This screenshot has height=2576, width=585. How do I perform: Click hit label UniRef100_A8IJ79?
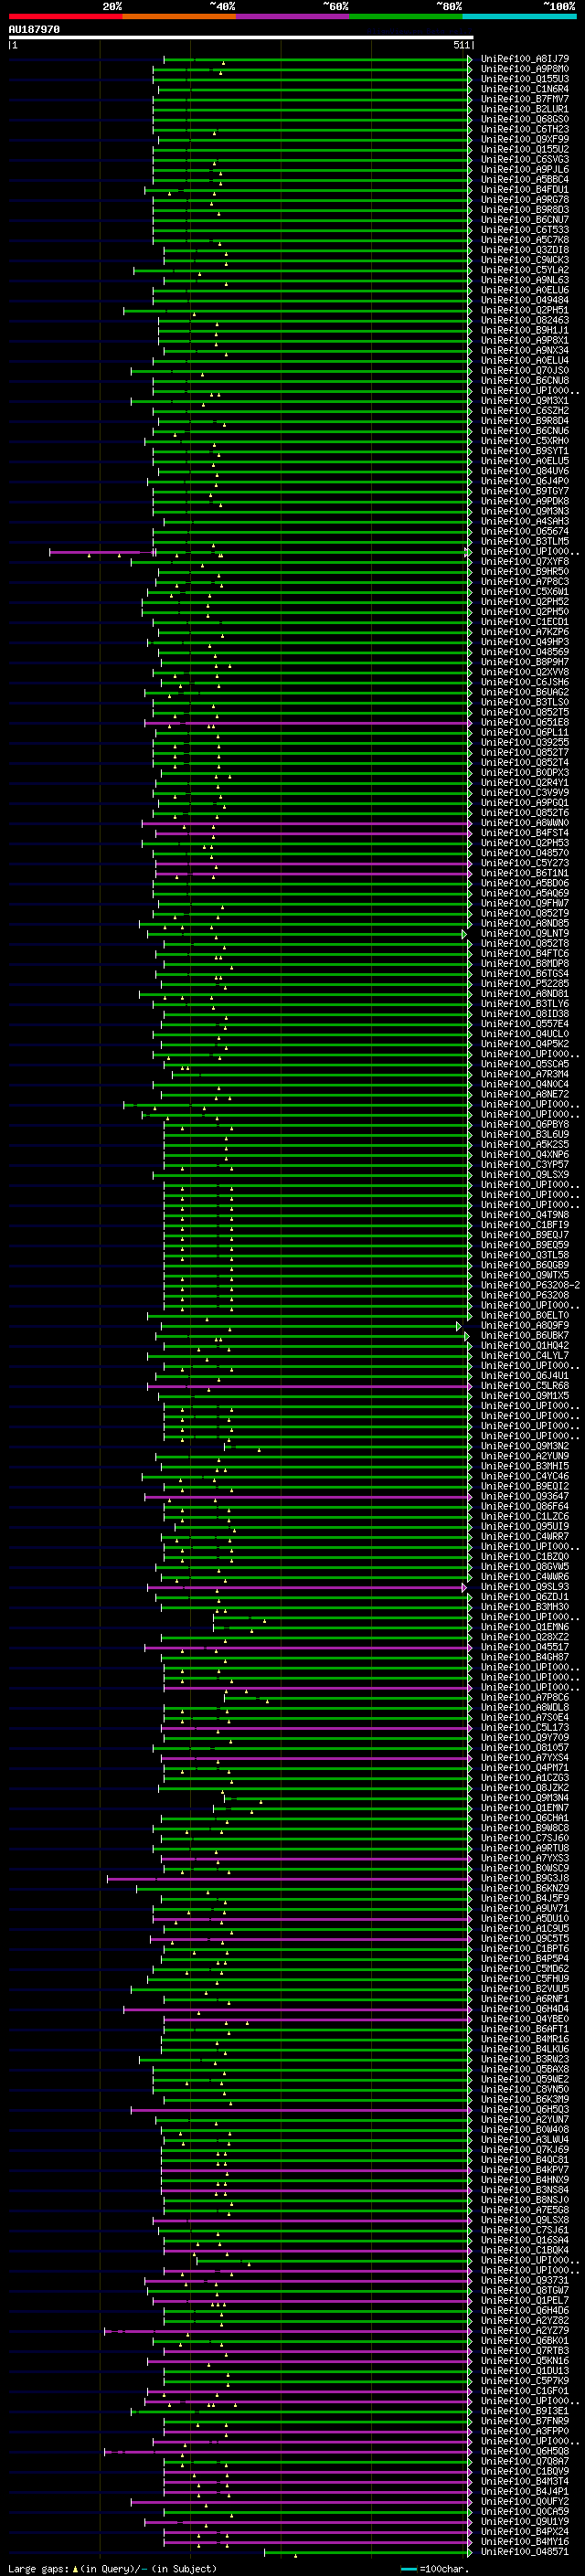[x=525, y=59]
